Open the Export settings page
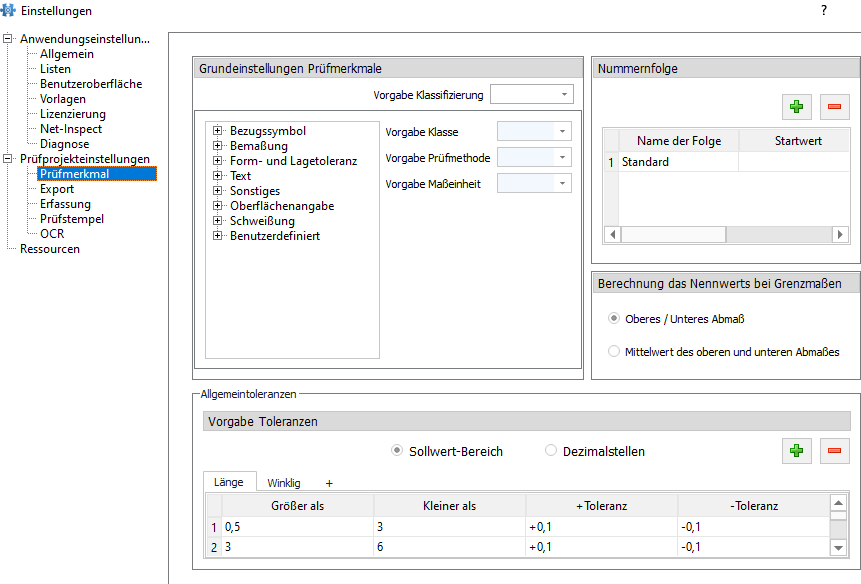The image size is (861, 584). (x=57, y=189)
